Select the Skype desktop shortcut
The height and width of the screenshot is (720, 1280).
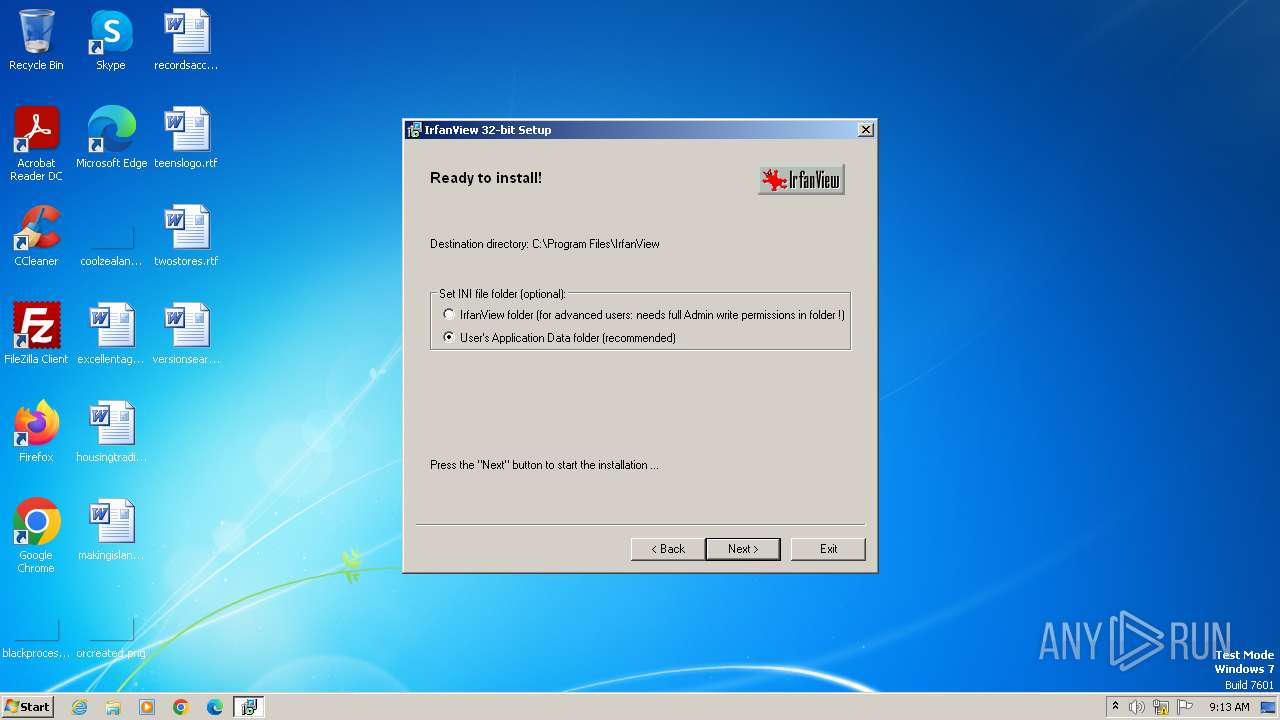point(111,40)
